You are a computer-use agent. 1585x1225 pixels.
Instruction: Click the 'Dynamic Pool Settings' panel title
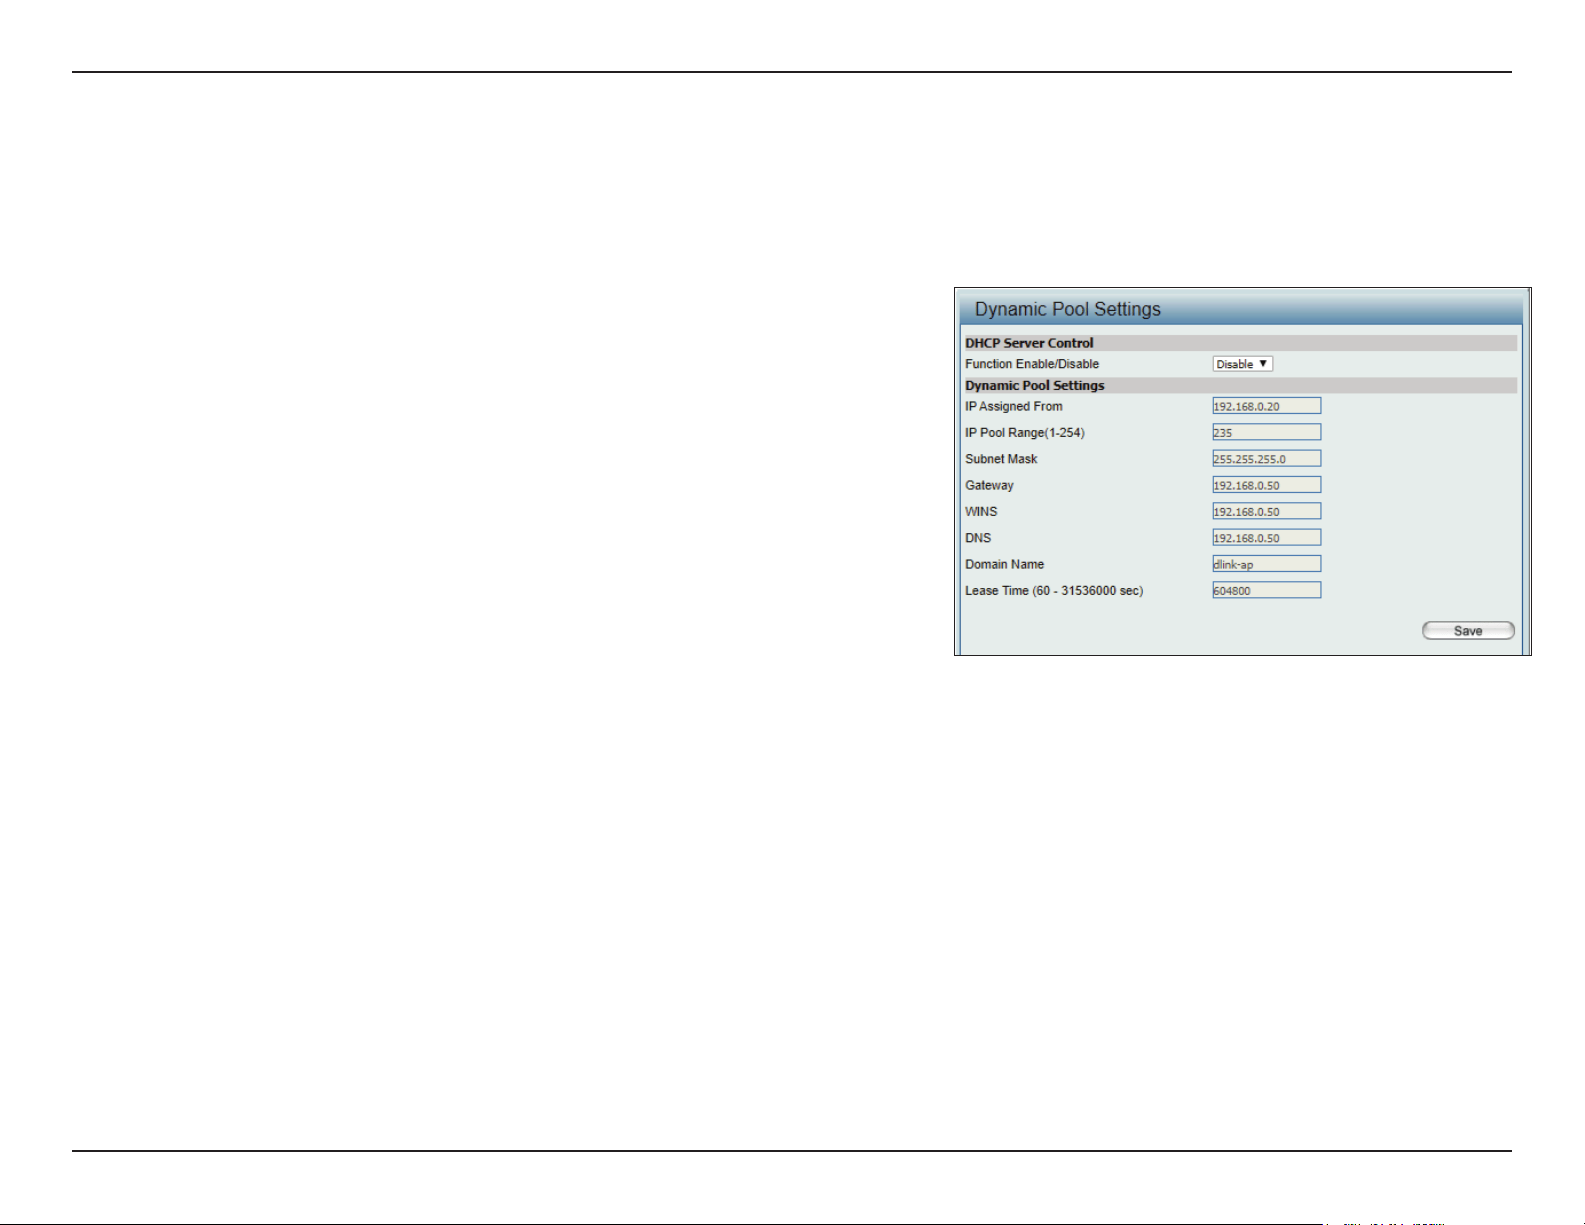(x=1067, y=309)
